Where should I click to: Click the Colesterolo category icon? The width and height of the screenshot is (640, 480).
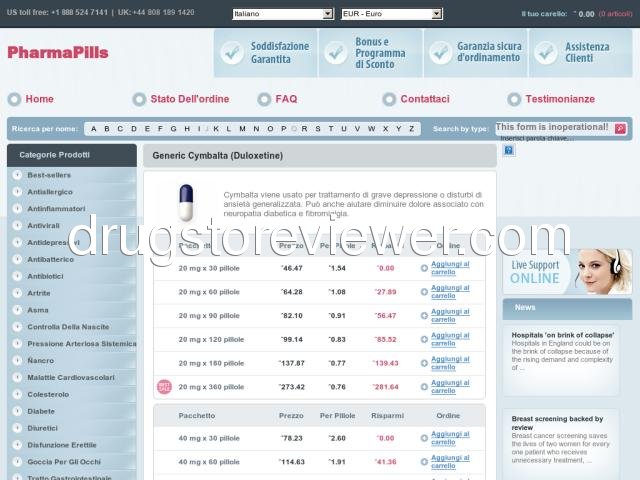[17, 394]
